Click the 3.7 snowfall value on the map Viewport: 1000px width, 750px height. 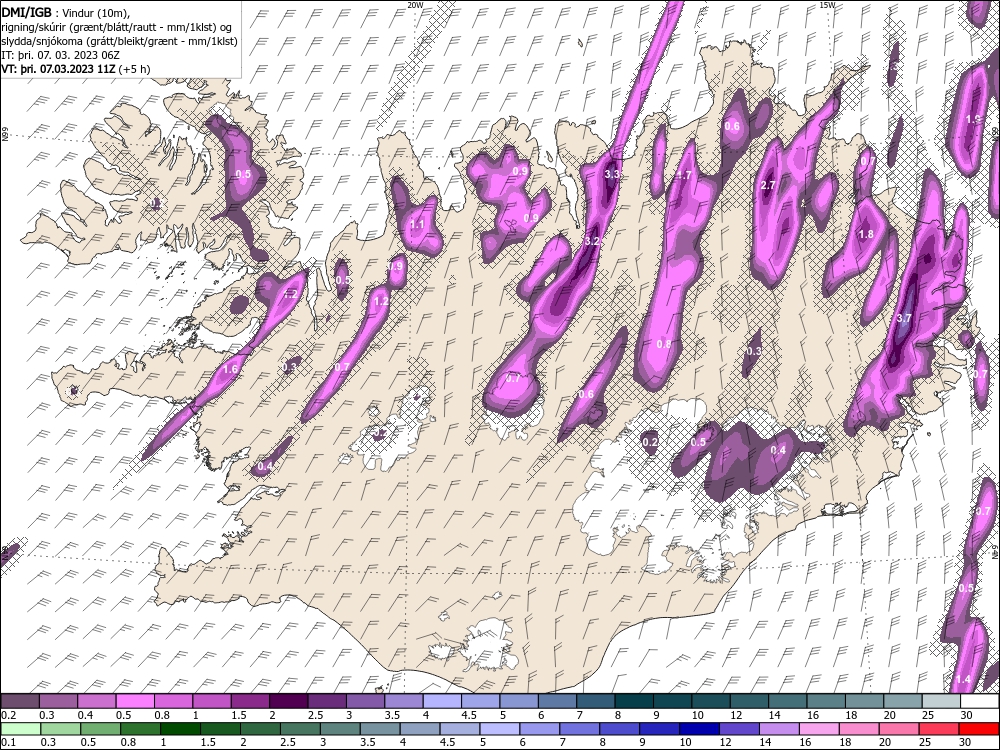pos(904,318)
